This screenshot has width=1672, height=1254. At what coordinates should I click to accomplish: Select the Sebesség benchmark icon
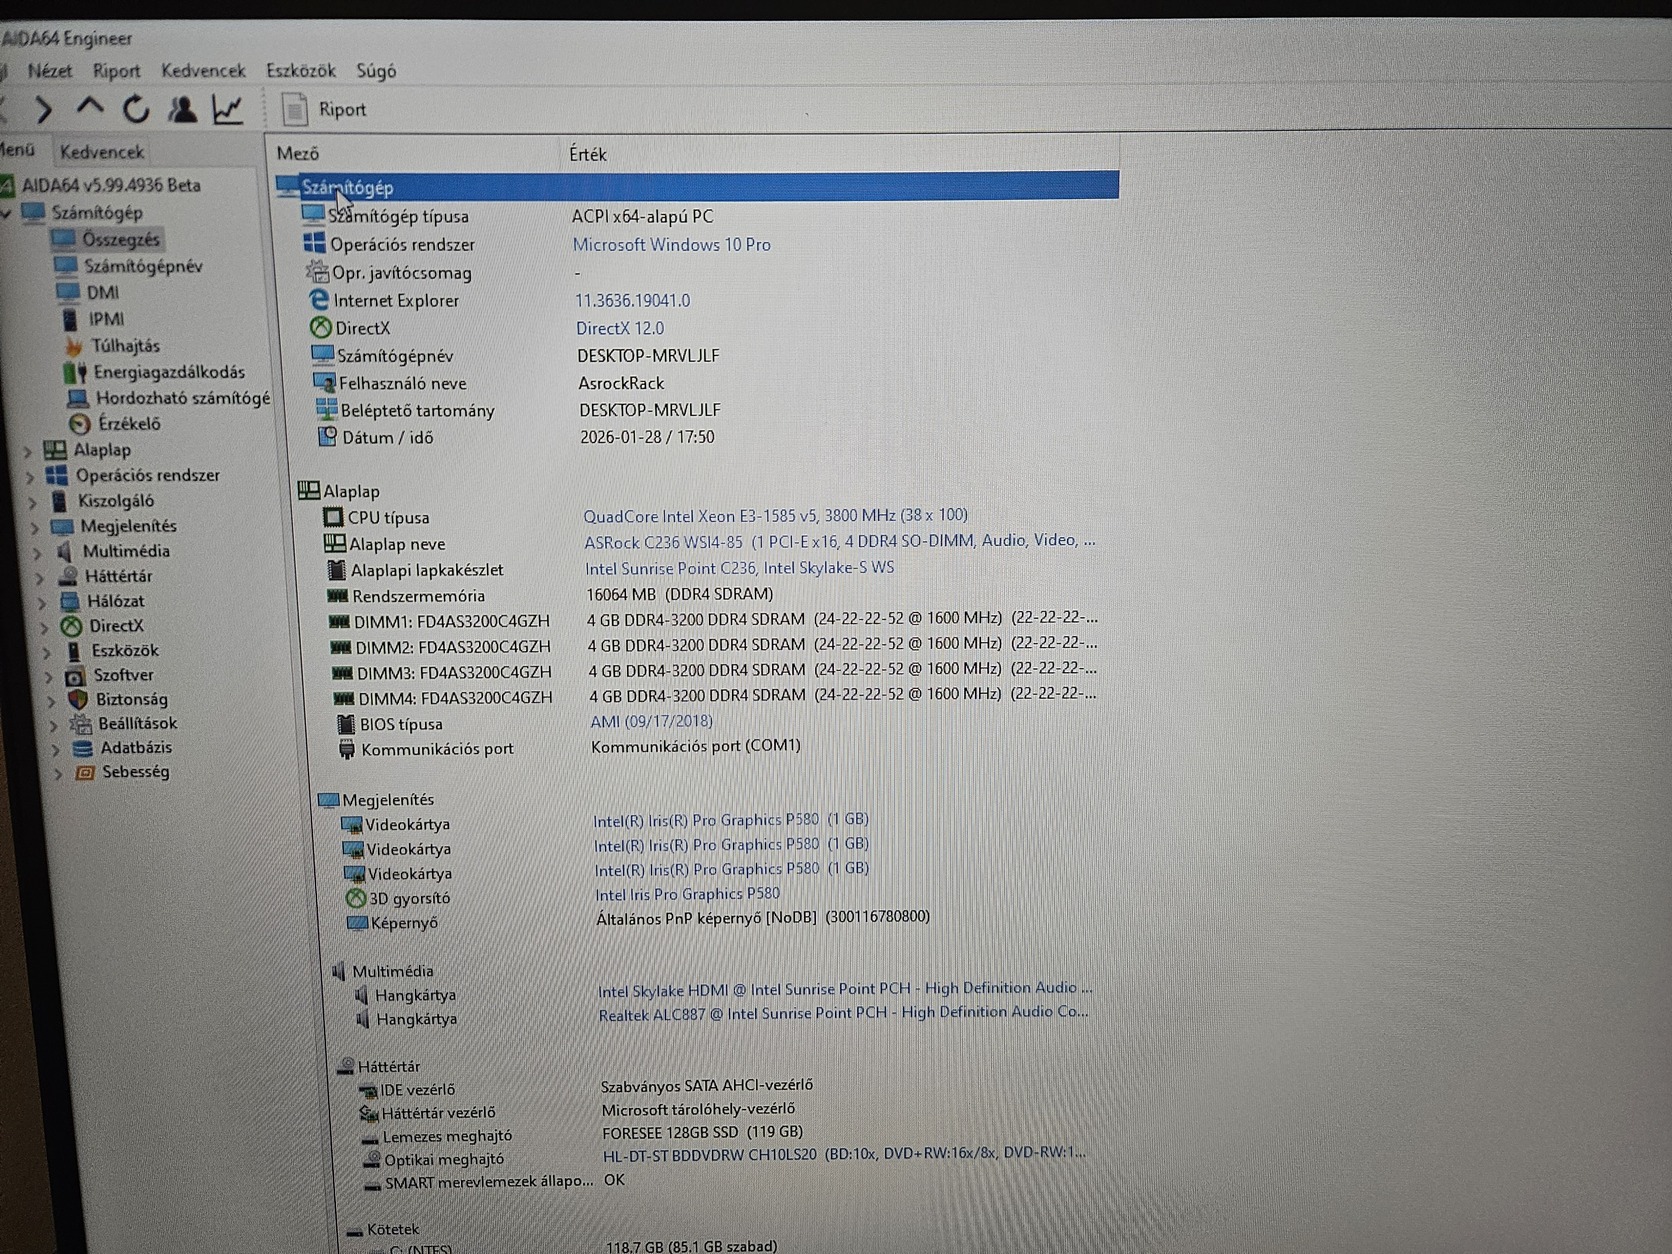85,771
